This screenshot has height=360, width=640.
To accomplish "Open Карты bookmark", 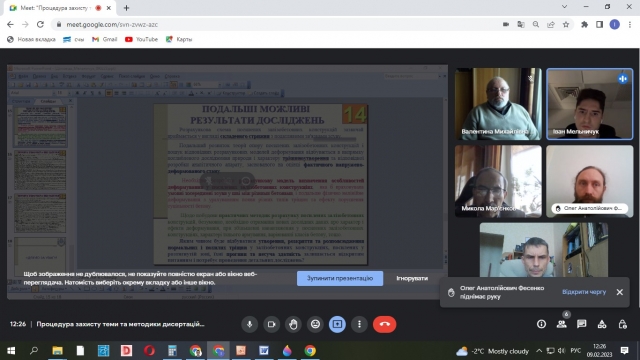I will (x=179, y=39).
